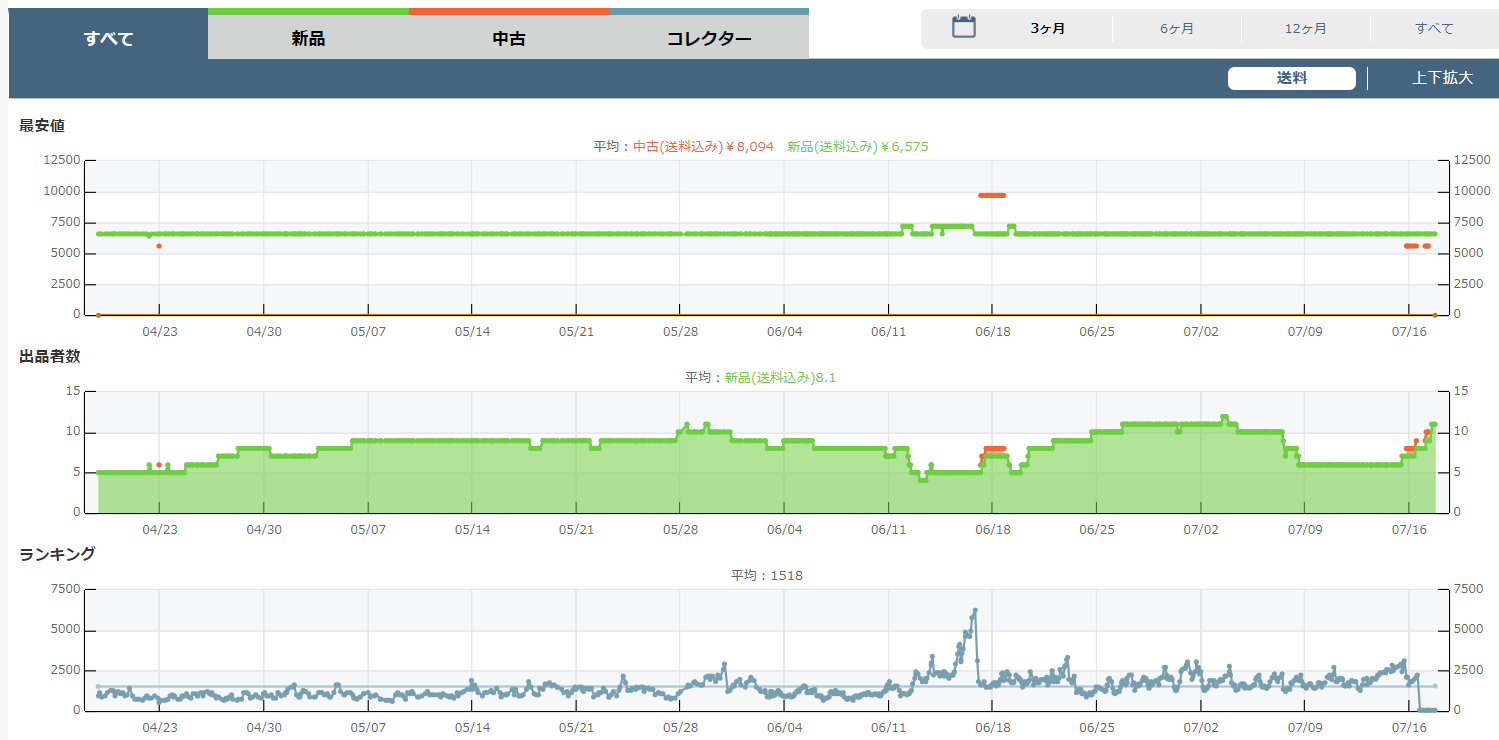Choose the 12ヶ月 time range
The height and width of the screenshot is (740, 1499).
(x=1305, y=28)
